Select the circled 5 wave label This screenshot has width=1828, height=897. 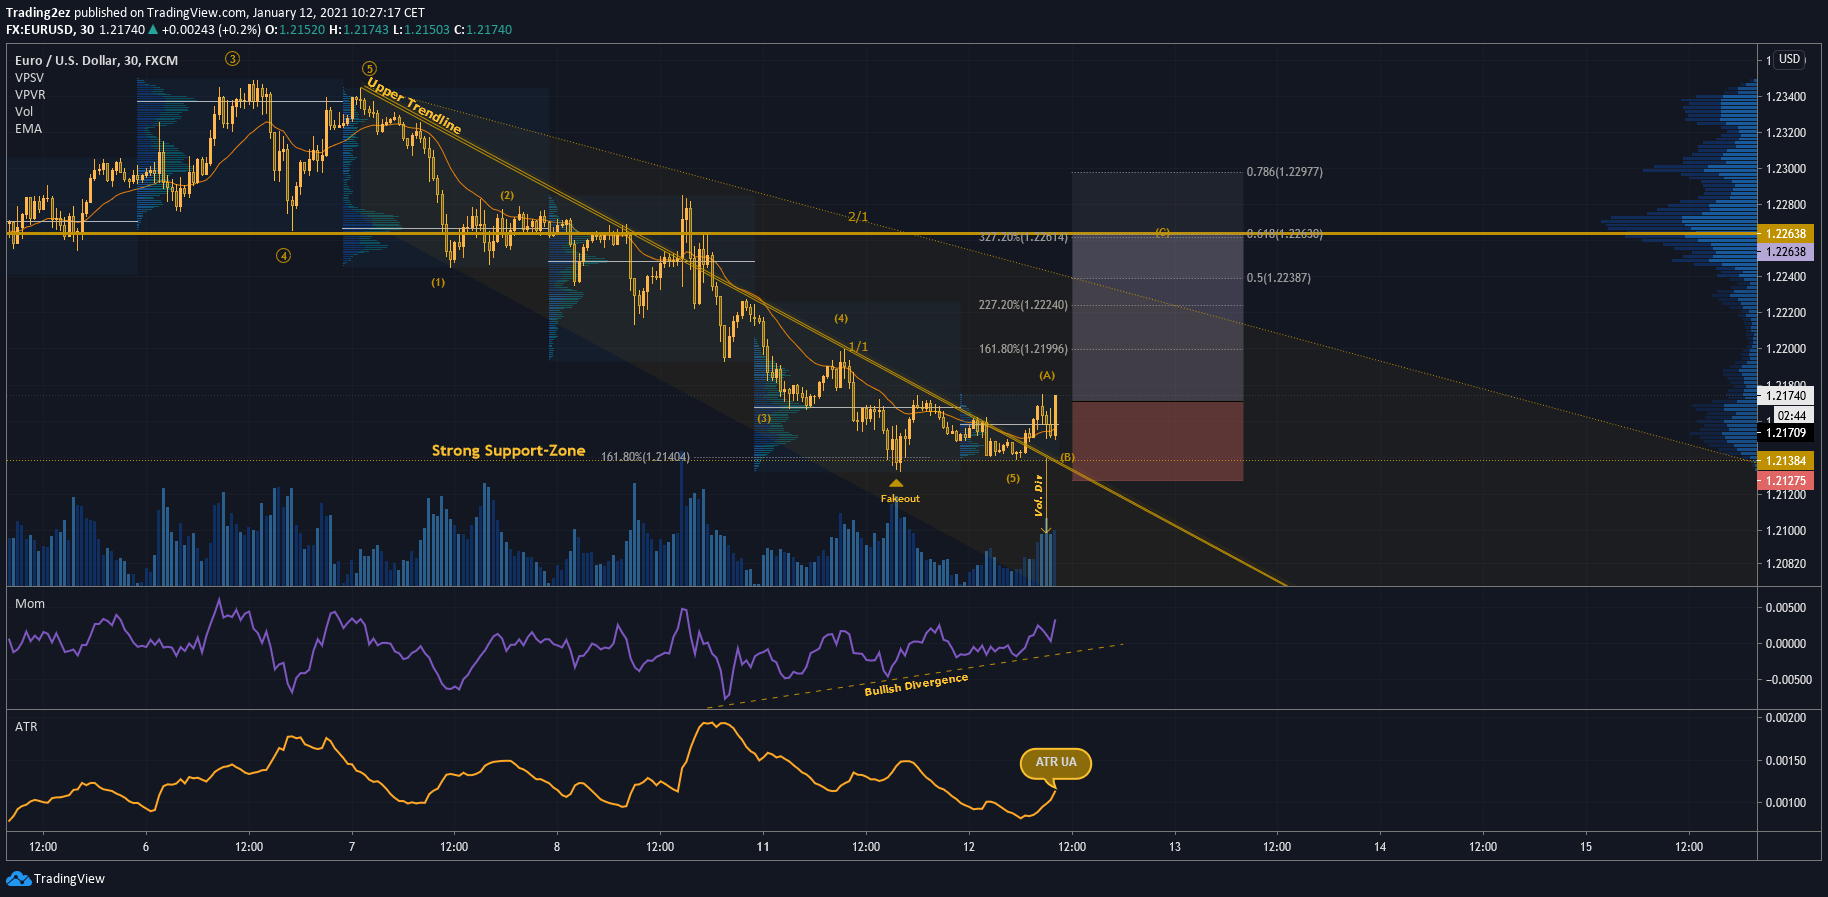click(x=369, y=69)
